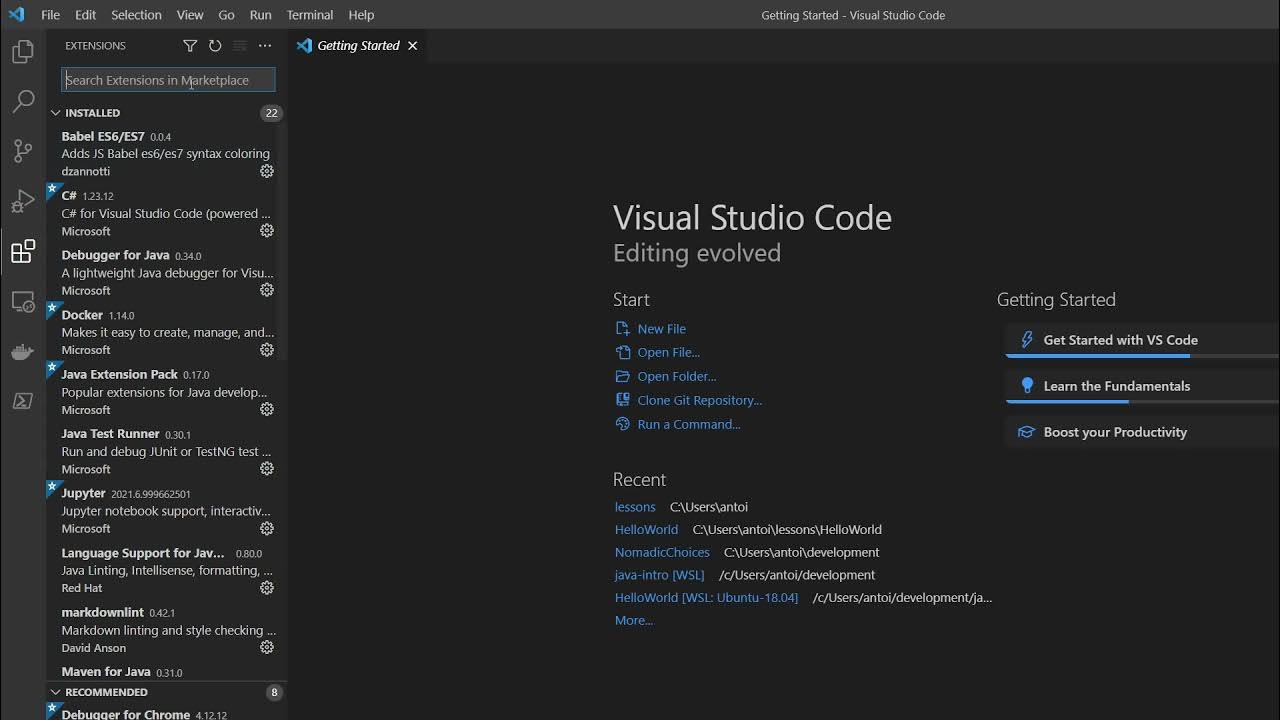Viewport: 1280px width, 720px height.
Task: Click the Filter Extensions funnel icon
Action: (190, 46)
